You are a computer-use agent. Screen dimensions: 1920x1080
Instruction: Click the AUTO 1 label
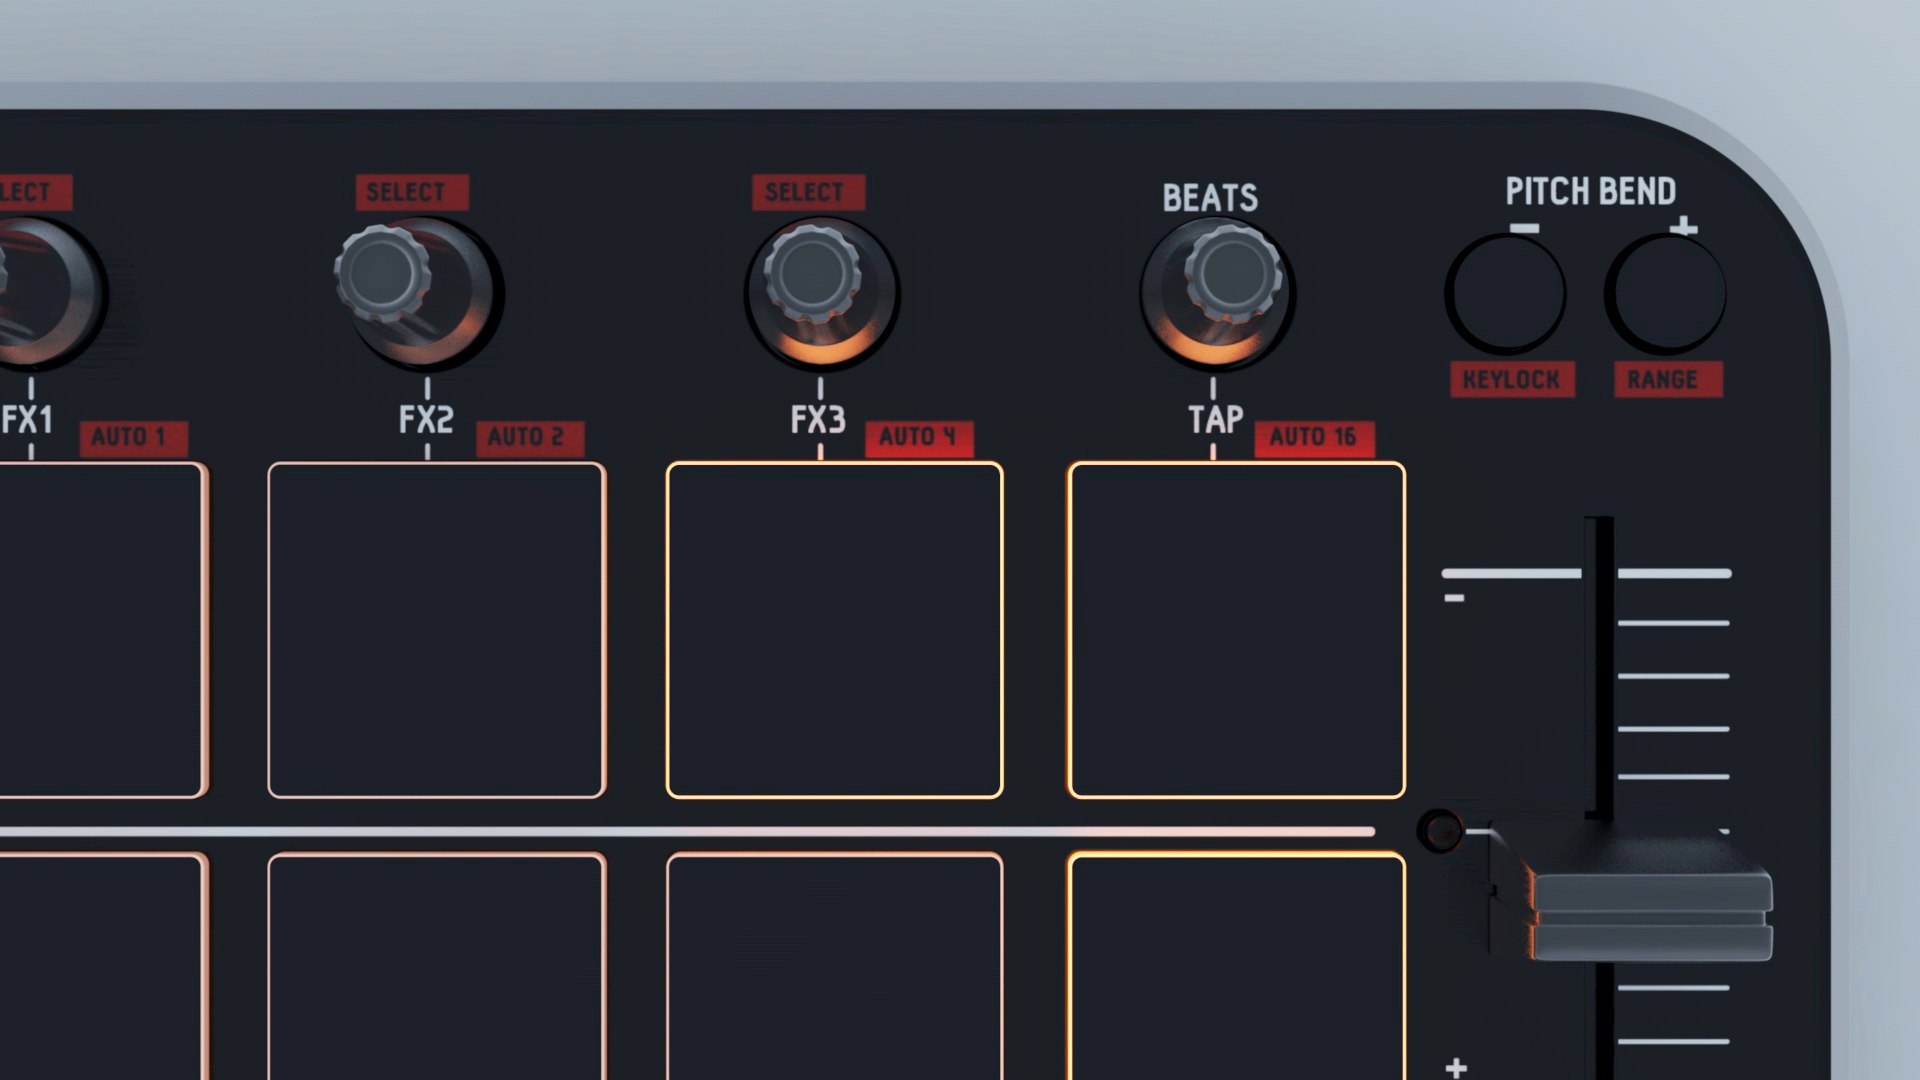(x=134, y=438)
